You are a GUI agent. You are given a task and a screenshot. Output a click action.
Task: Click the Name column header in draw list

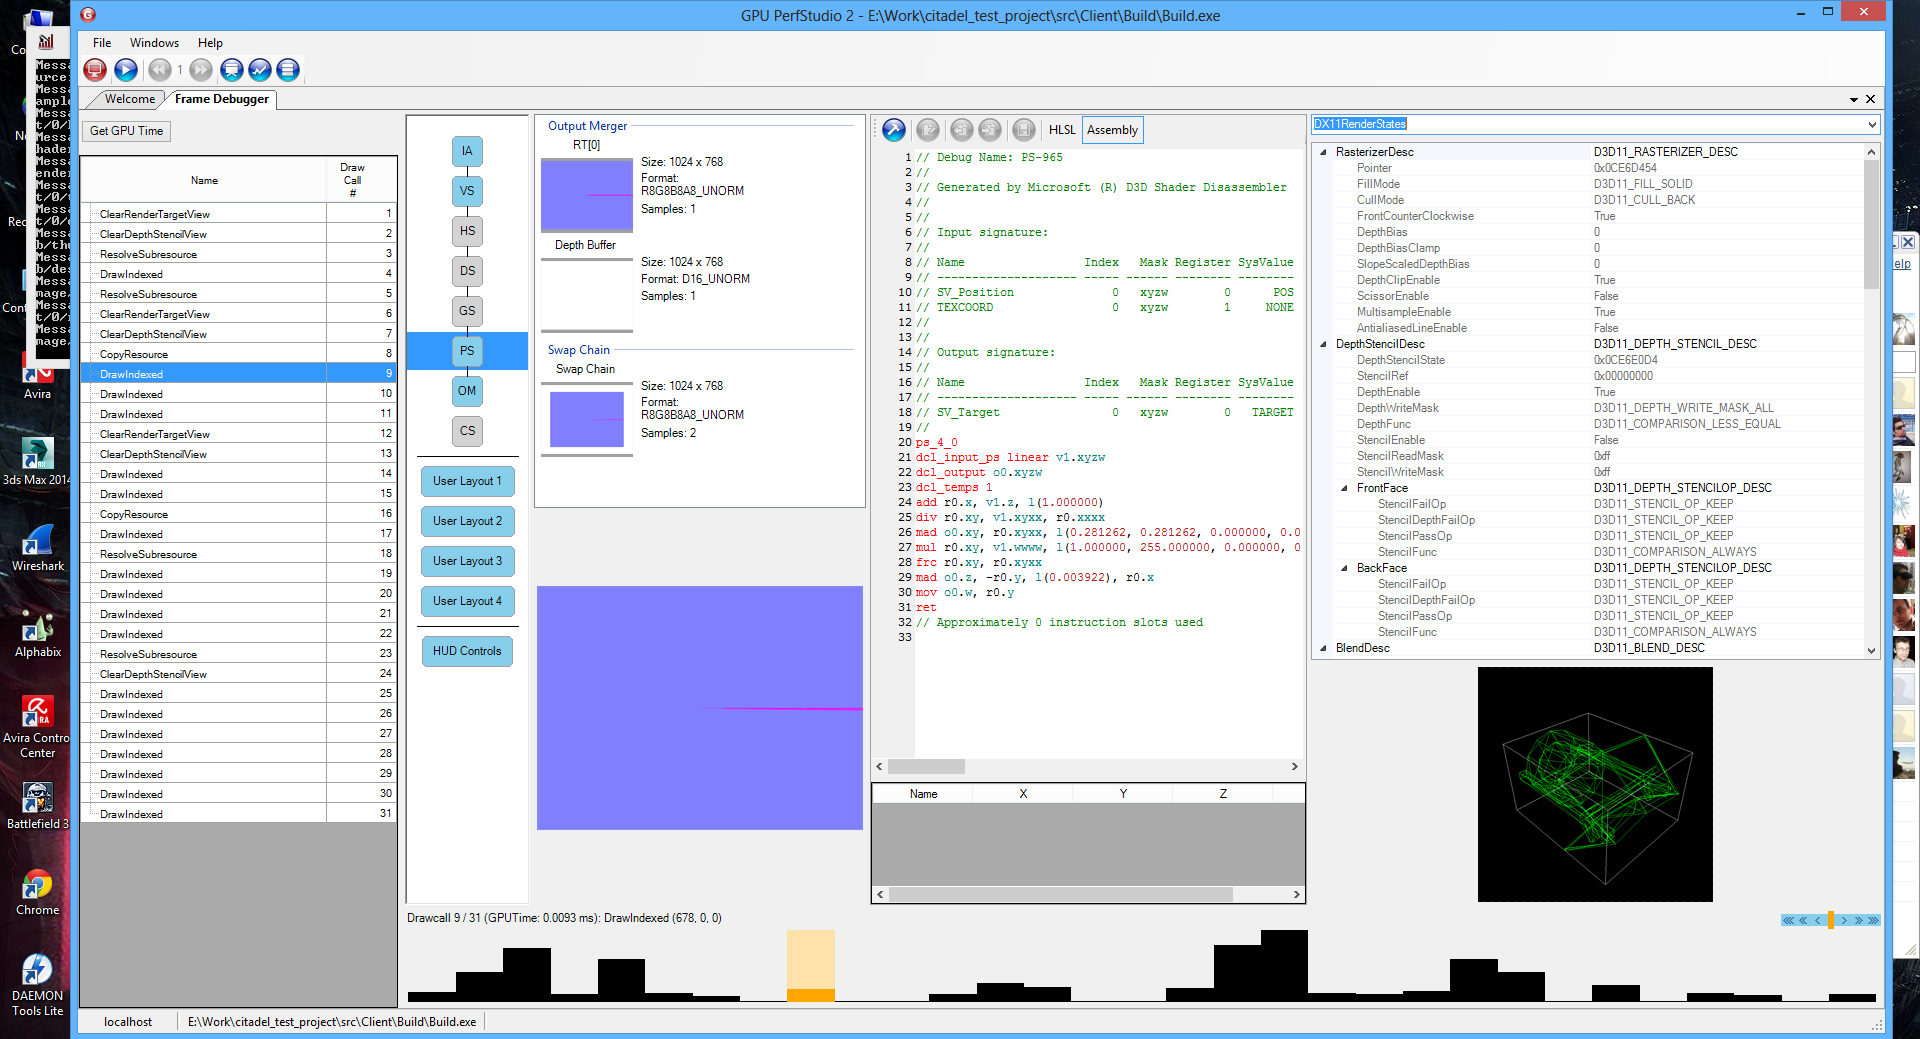coord(204,181)
